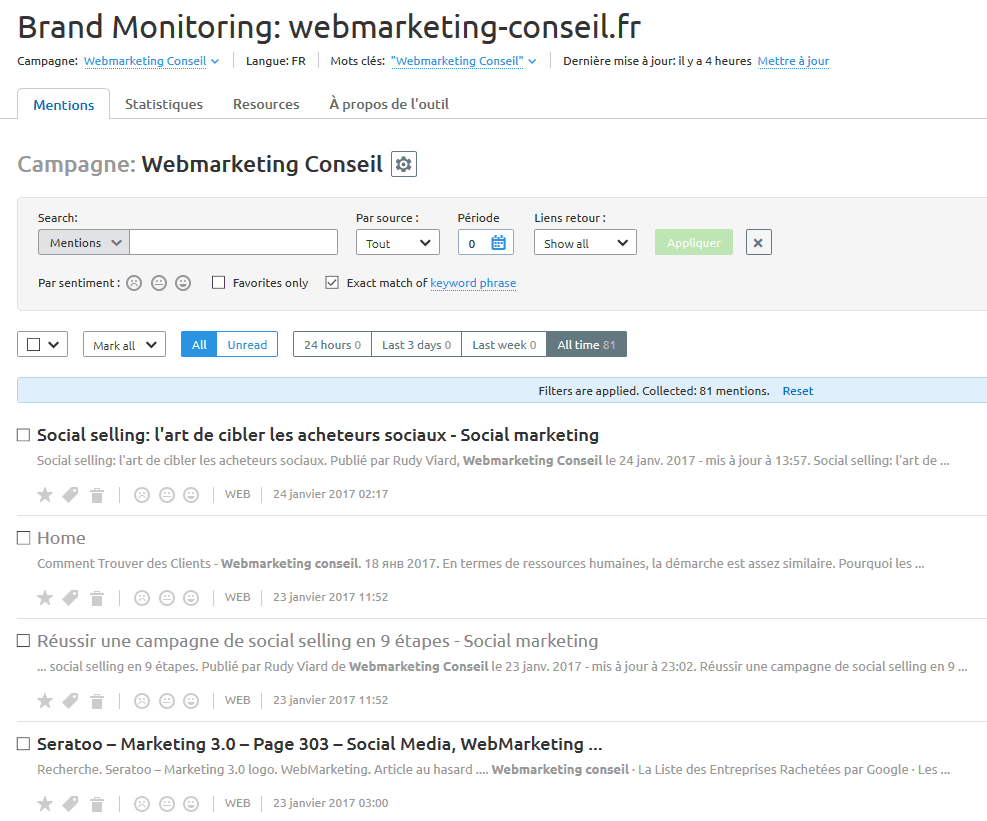Filter mentions by Last week
Screen dimensions: 987x821
coord(504,344)
